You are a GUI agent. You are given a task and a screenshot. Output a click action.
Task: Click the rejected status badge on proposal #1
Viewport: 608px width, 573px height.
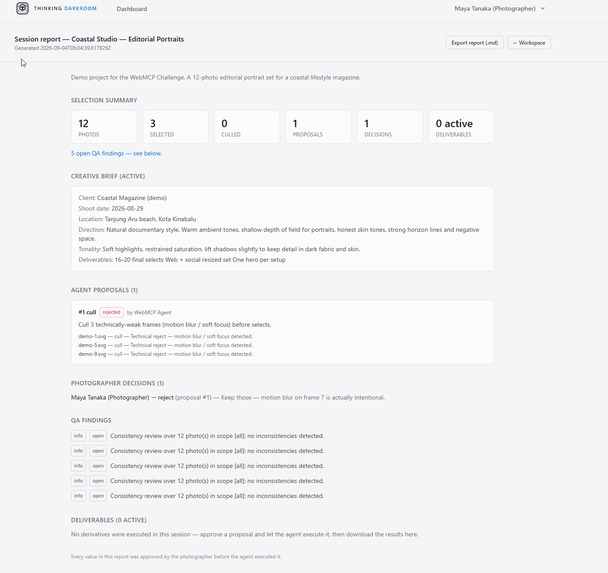[x=111, y=312]
